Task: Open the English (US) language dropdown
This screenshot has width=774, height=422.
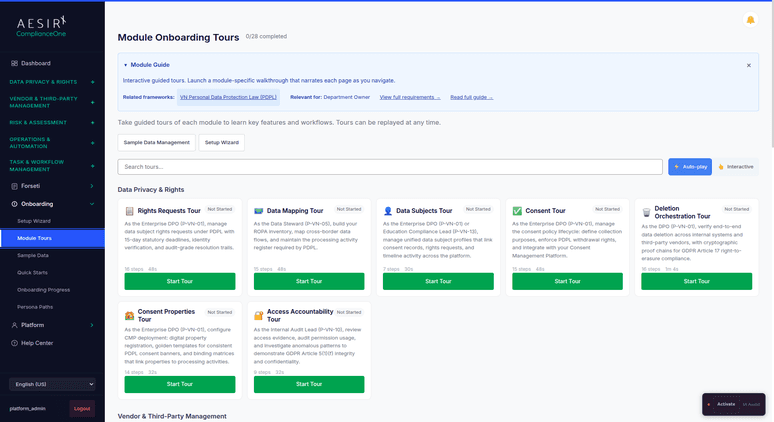Action: click(52, 384)
